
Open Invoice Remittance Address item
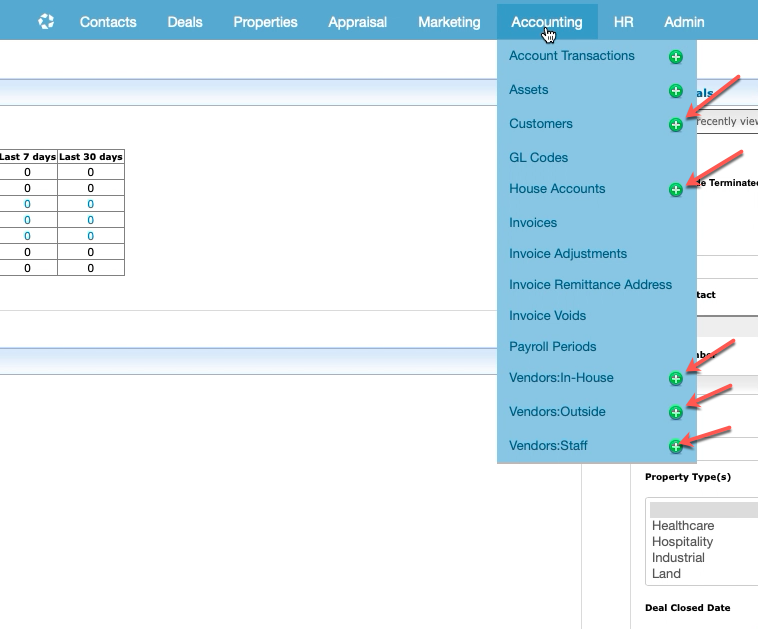(590, 284)
